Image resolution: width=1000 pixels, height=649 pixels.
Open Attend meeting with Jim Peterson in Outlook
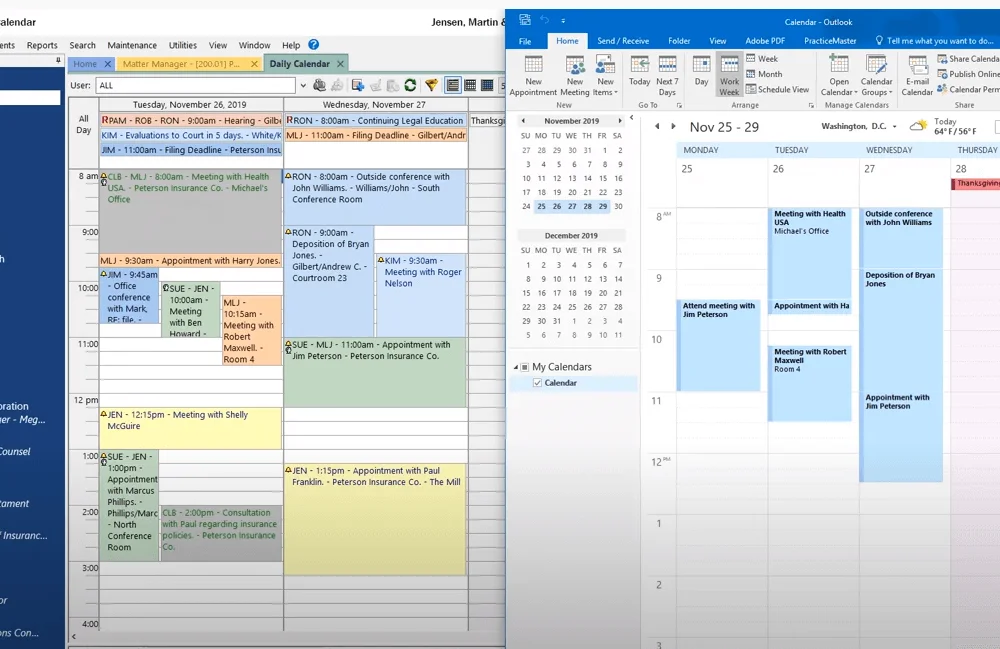pos(719,345)
